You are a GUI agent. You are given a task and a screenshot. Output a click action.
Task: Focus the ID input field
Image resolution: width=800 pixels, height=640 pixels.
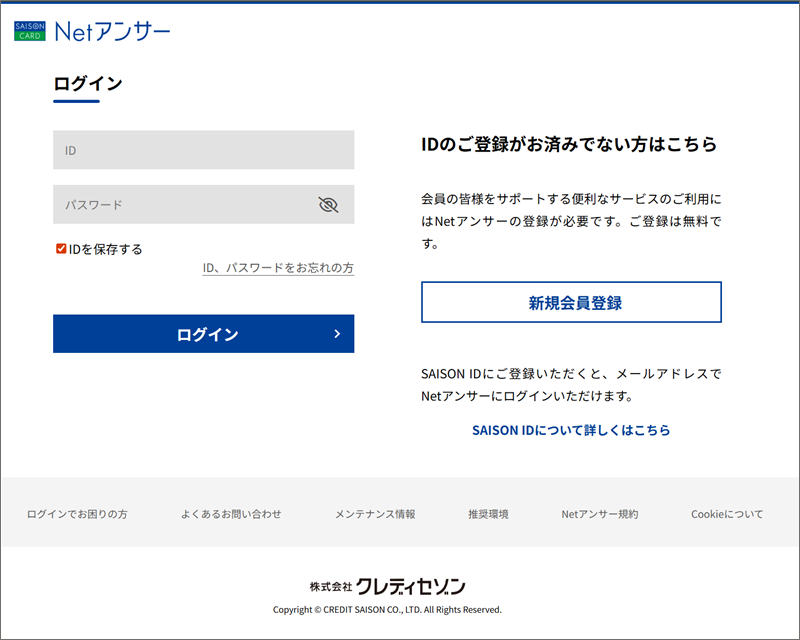click(203, 150)
